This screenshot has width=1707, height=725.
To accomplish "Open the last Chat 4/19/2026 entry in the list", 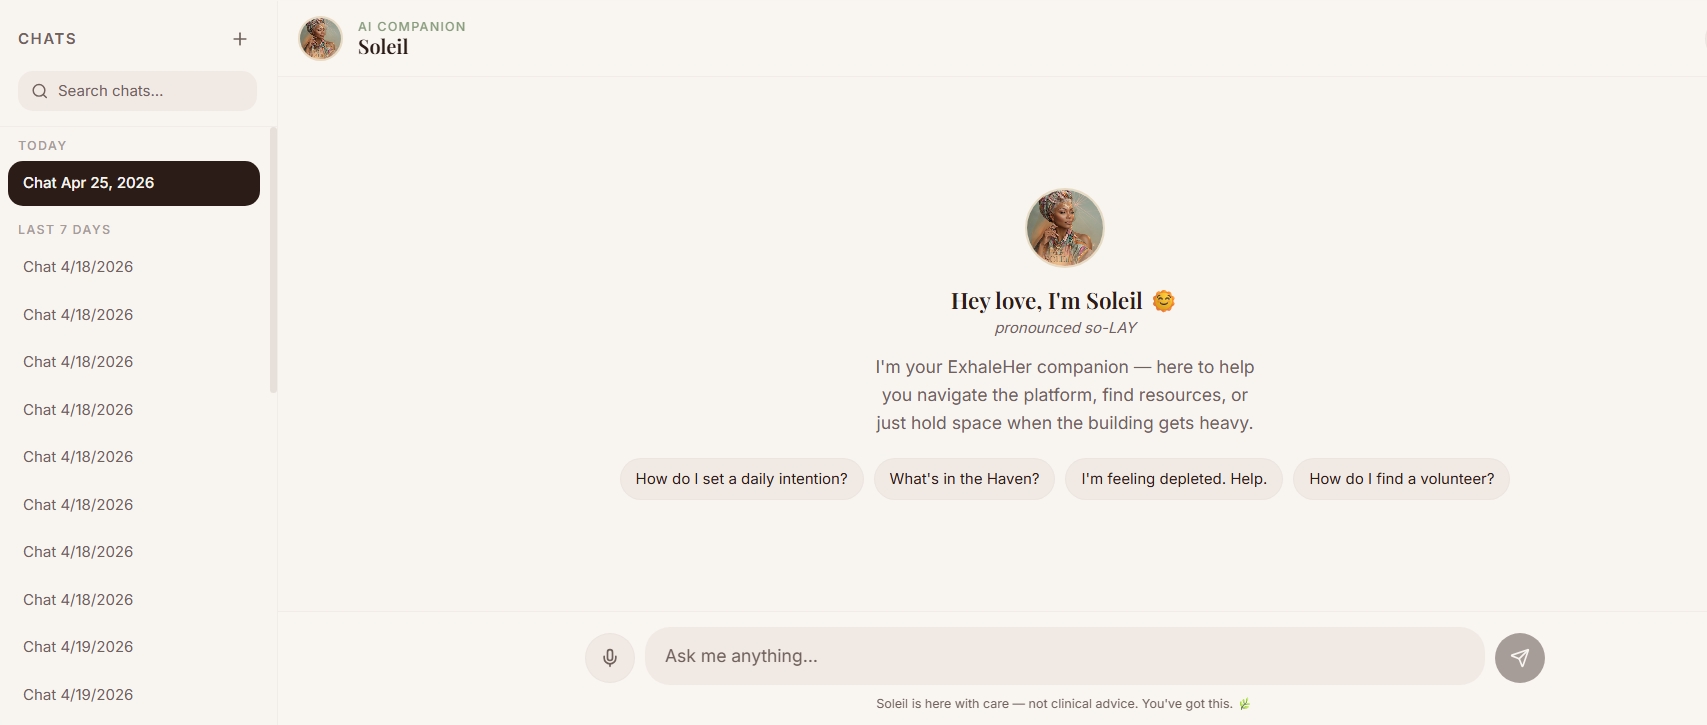I will pos(78,695).
